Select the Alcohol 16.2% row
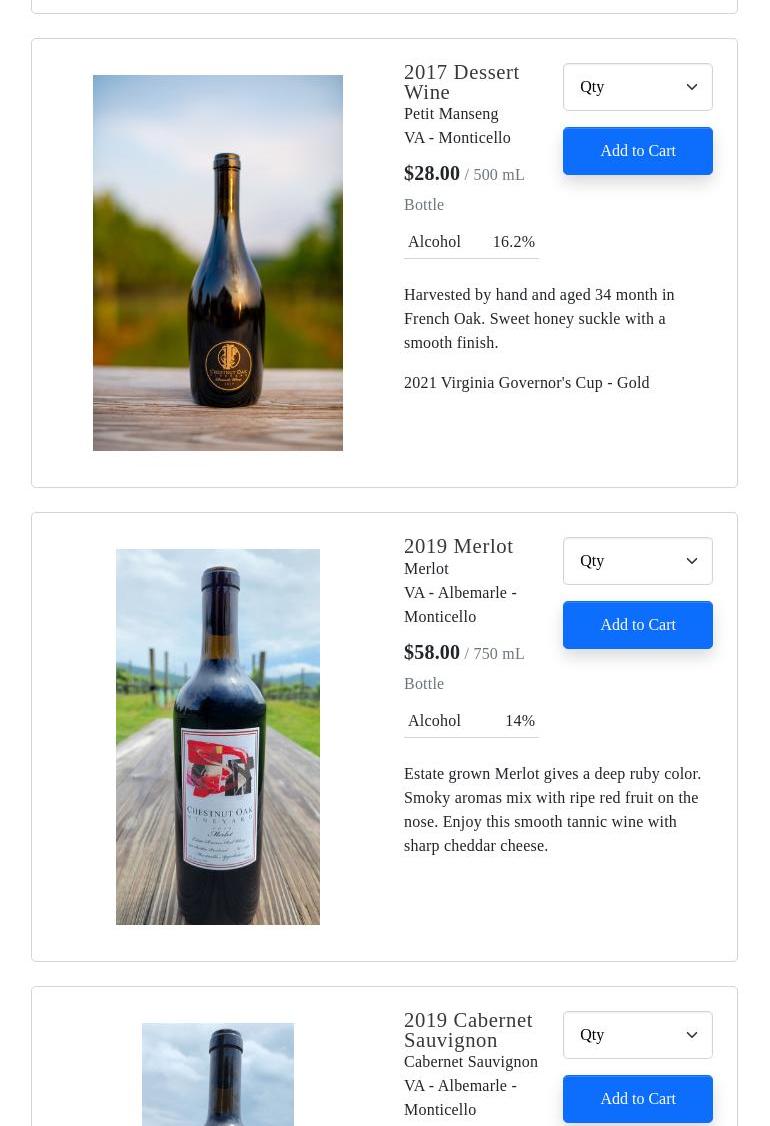Viewport: 770px width, 1126px height. pyautogui.click(x=471, y=242)
